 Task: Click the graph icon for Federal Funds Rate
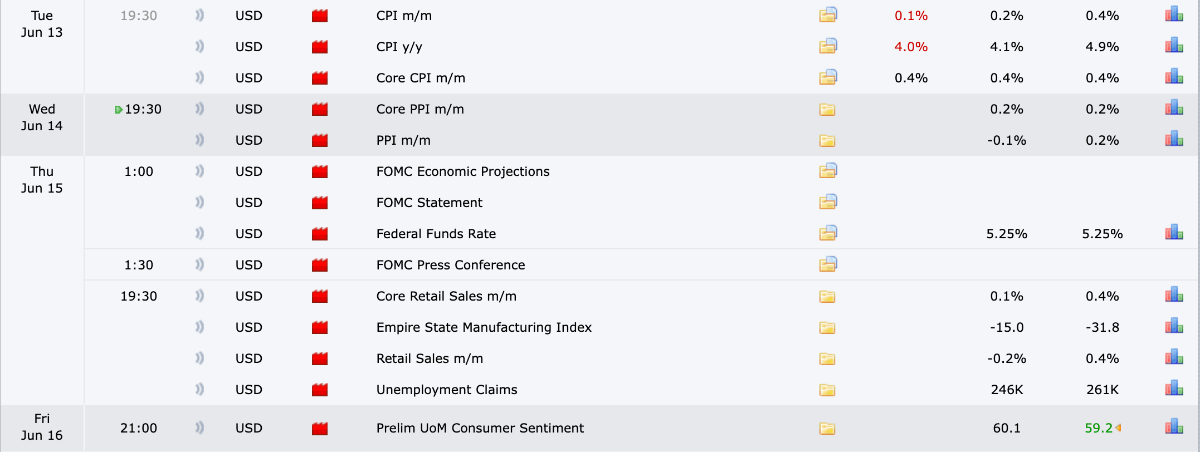[1173, 233]
